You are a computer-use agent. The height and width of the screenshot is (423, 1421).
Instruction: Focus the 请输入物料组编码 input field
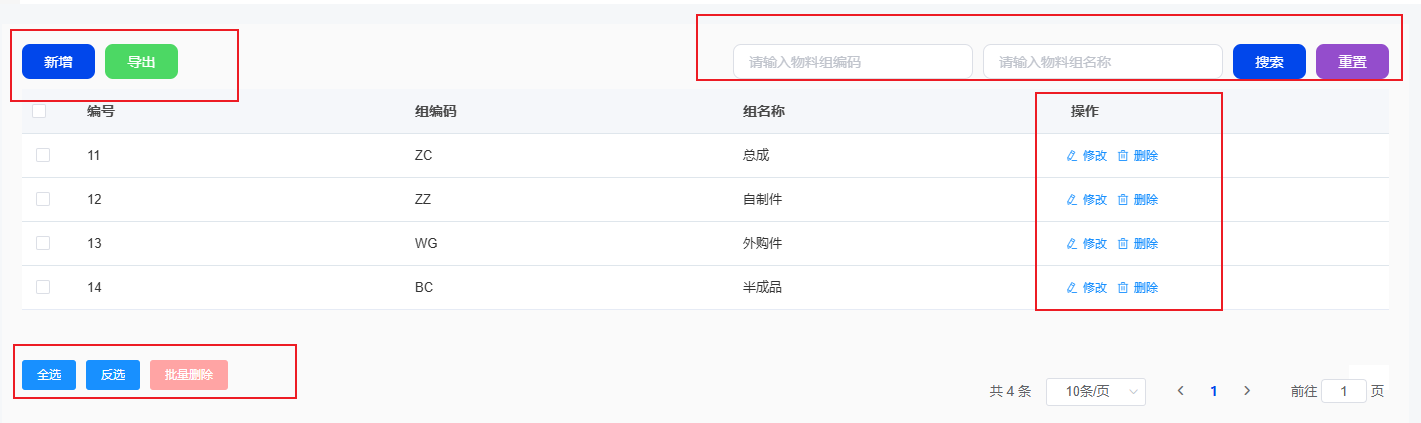pos(852,62)
